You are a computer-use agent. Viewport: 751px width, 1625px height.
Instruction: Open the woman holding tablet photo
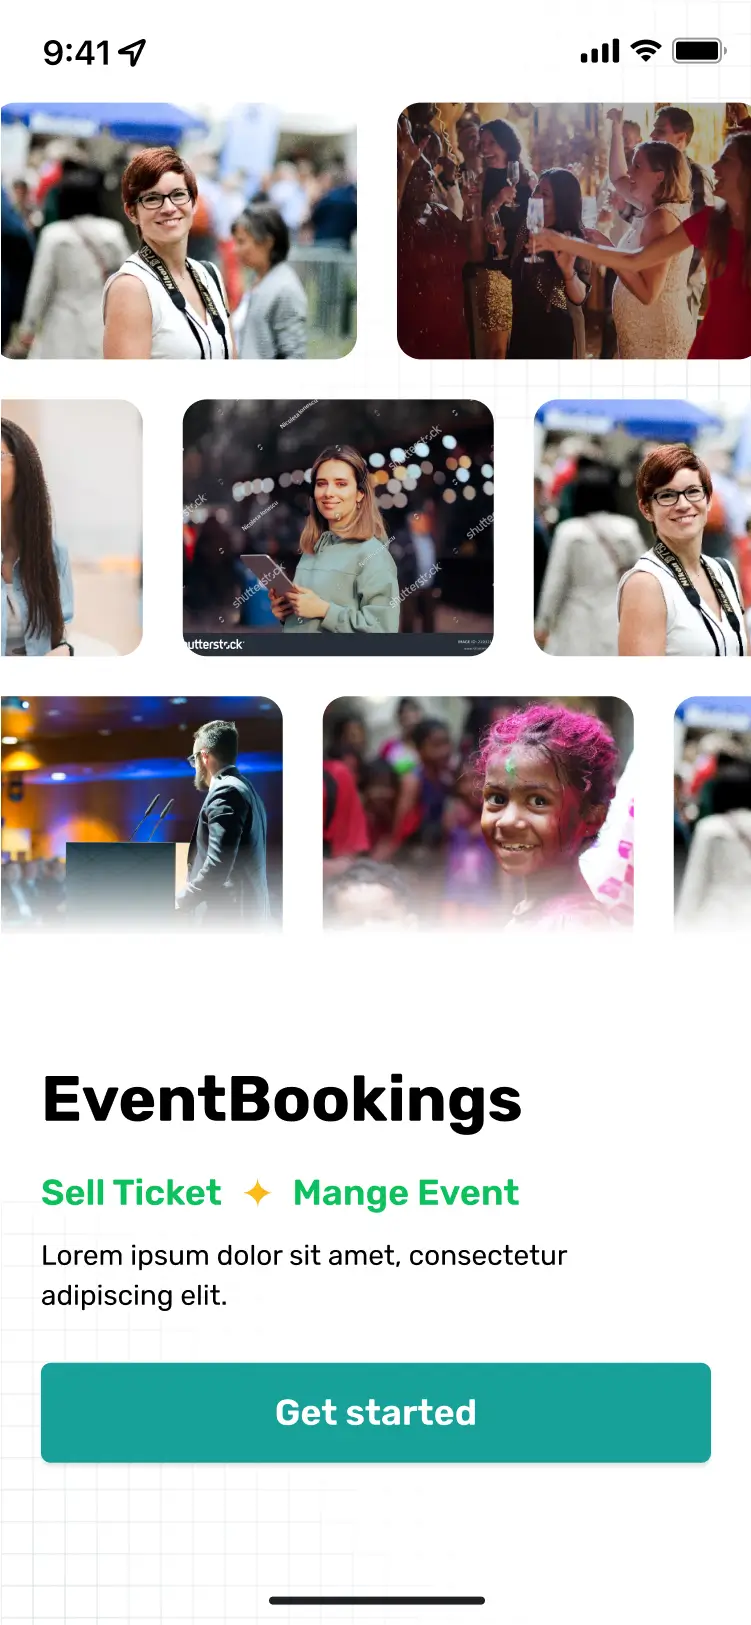click(338, 528)
